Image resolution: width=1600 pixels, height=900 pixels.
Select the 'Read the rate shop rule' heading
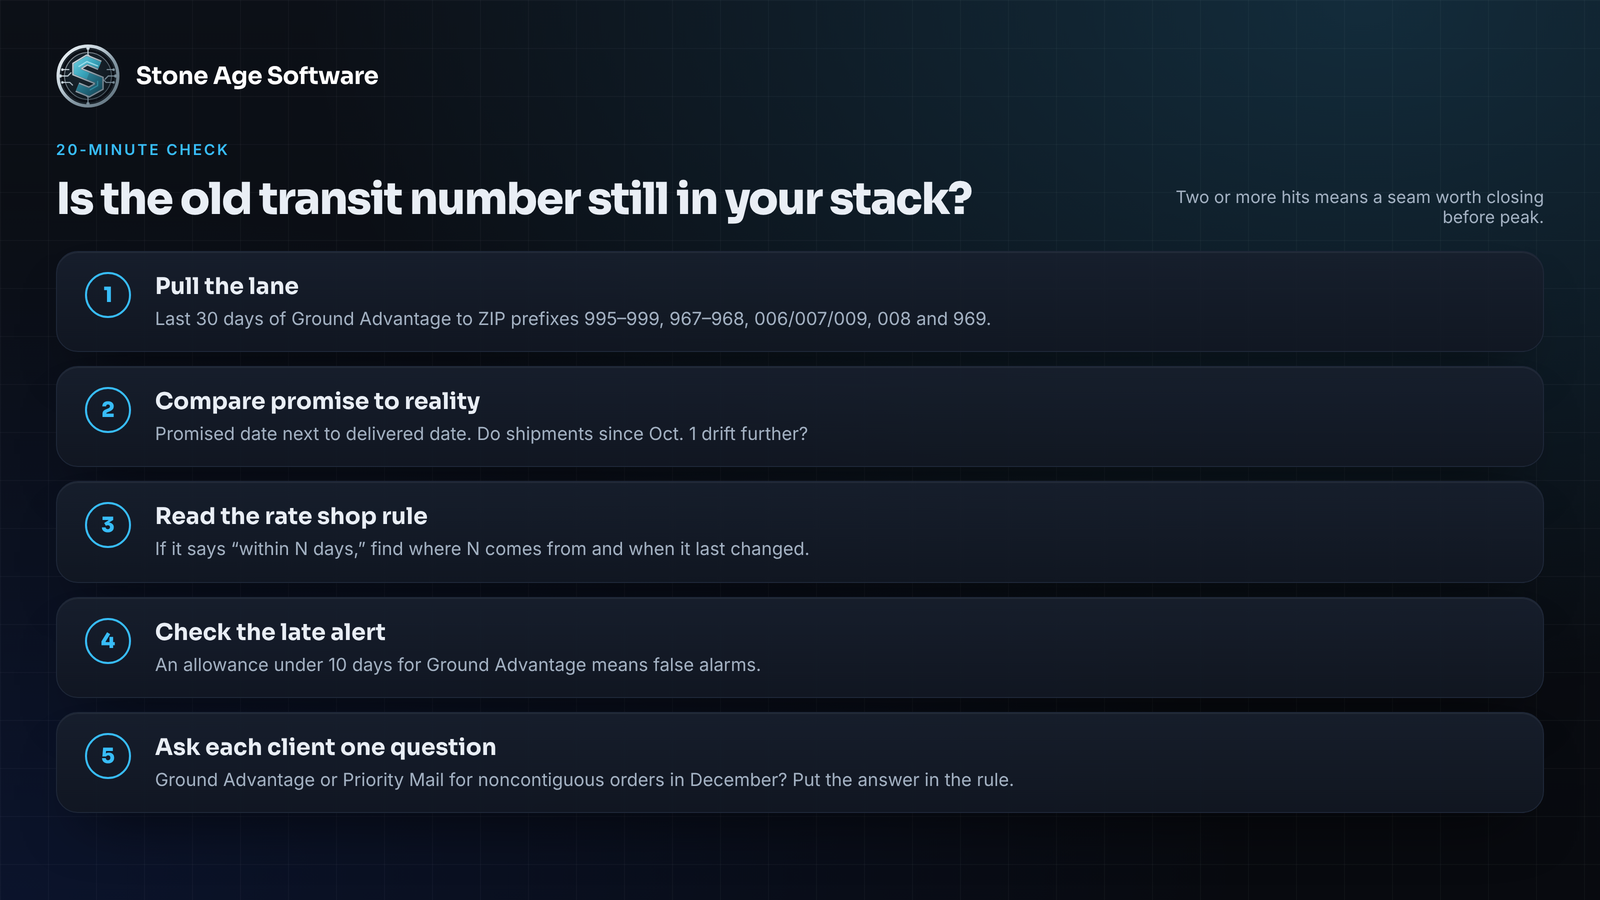tap(291, 516)
